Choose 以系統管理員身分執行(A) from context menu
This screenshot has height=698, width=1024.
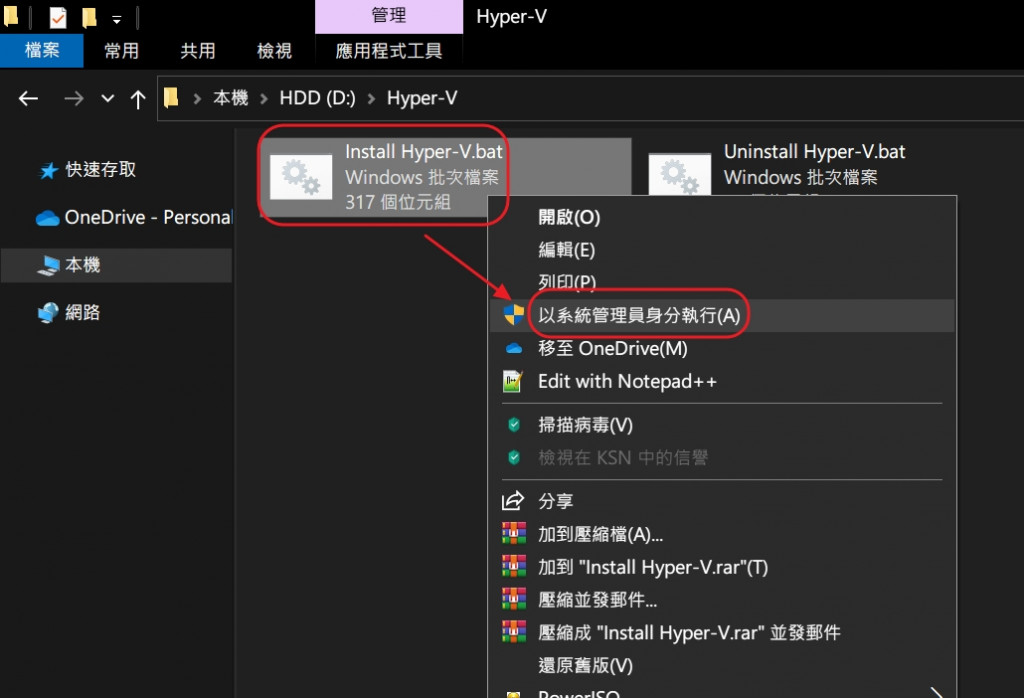(x=722, y=315)
